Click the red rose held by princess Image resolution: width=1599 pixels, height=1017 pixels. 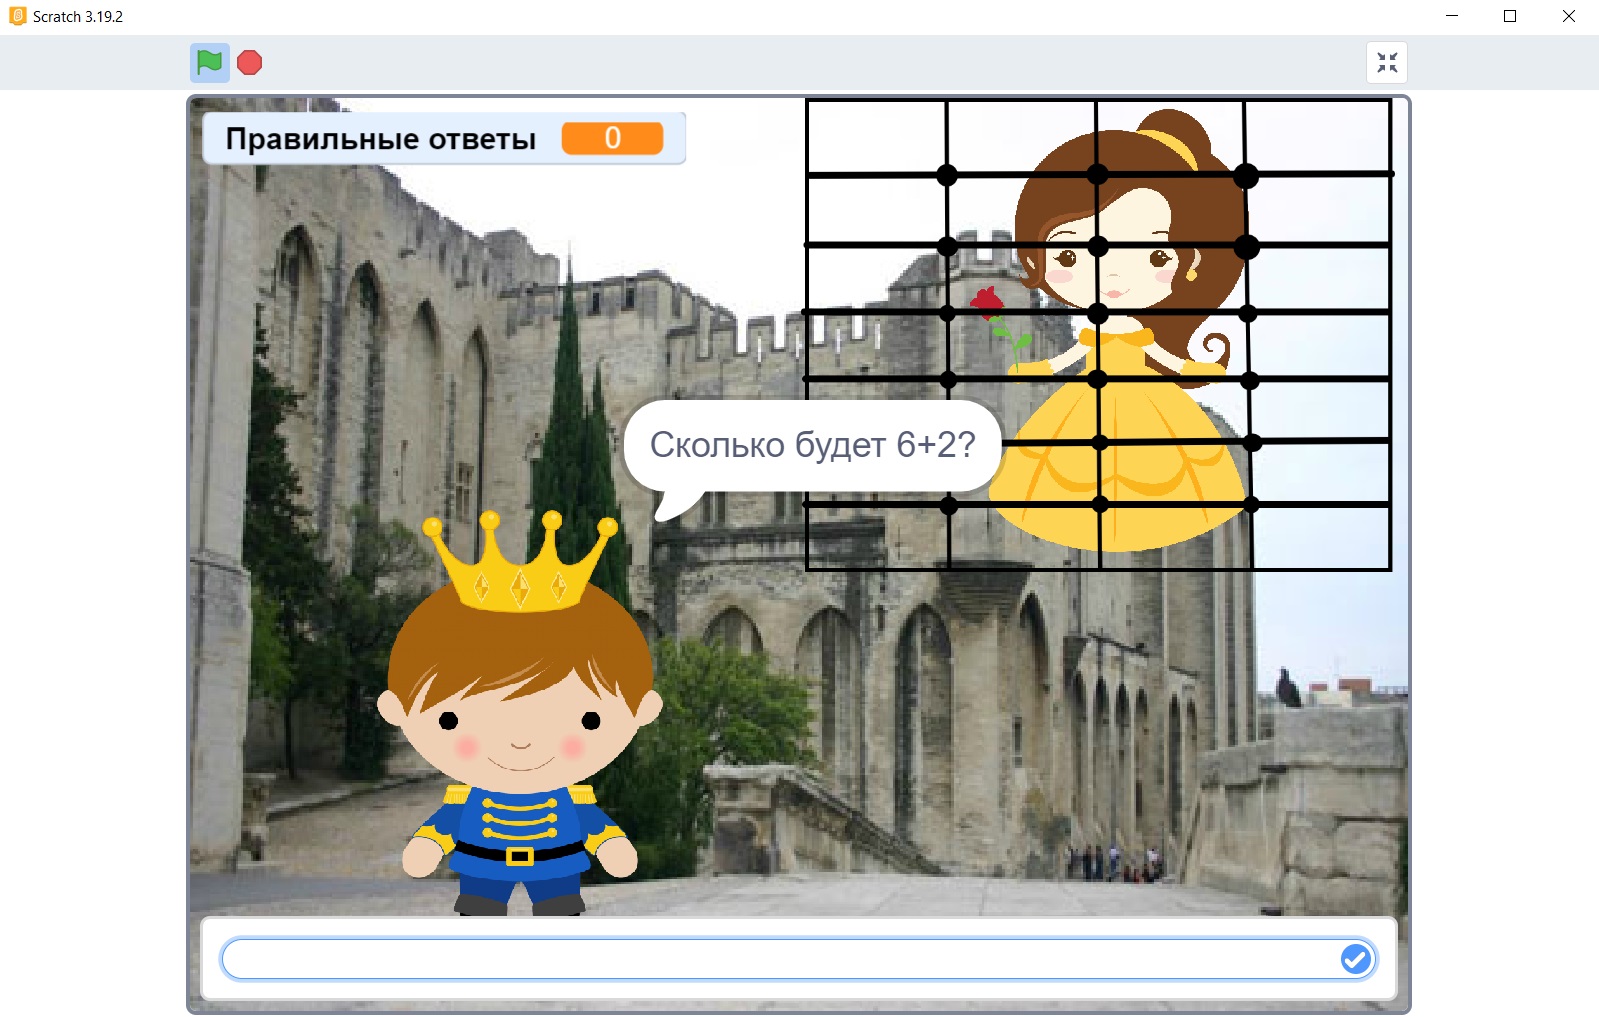[987, 301]
